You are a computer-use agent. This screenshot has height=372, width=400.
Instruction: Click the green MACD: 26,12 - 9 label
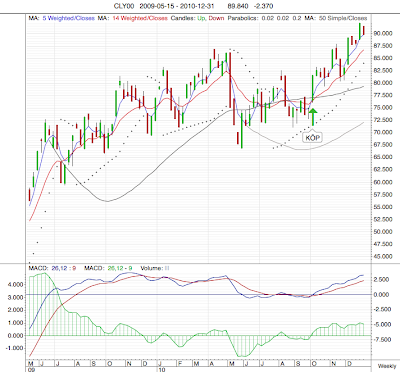pos(108,268)
